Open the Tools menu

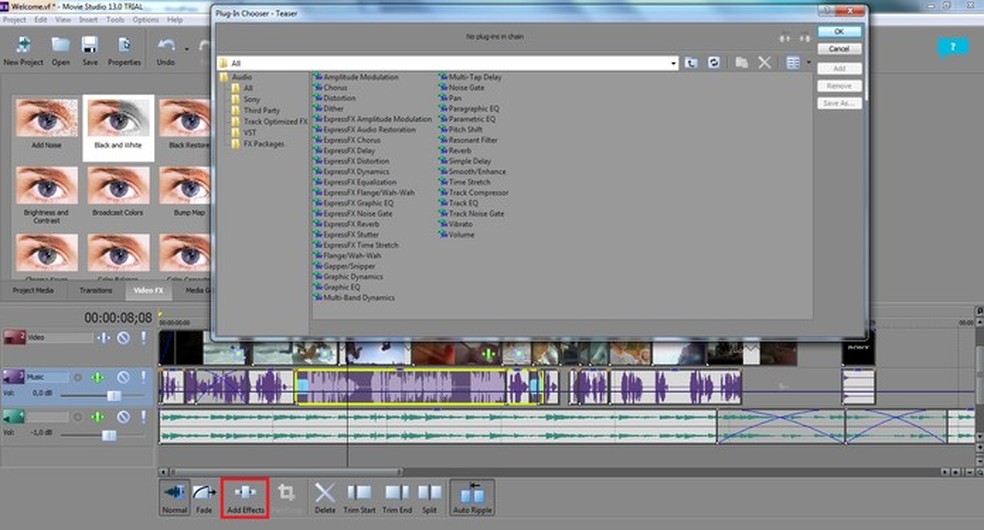115,19
